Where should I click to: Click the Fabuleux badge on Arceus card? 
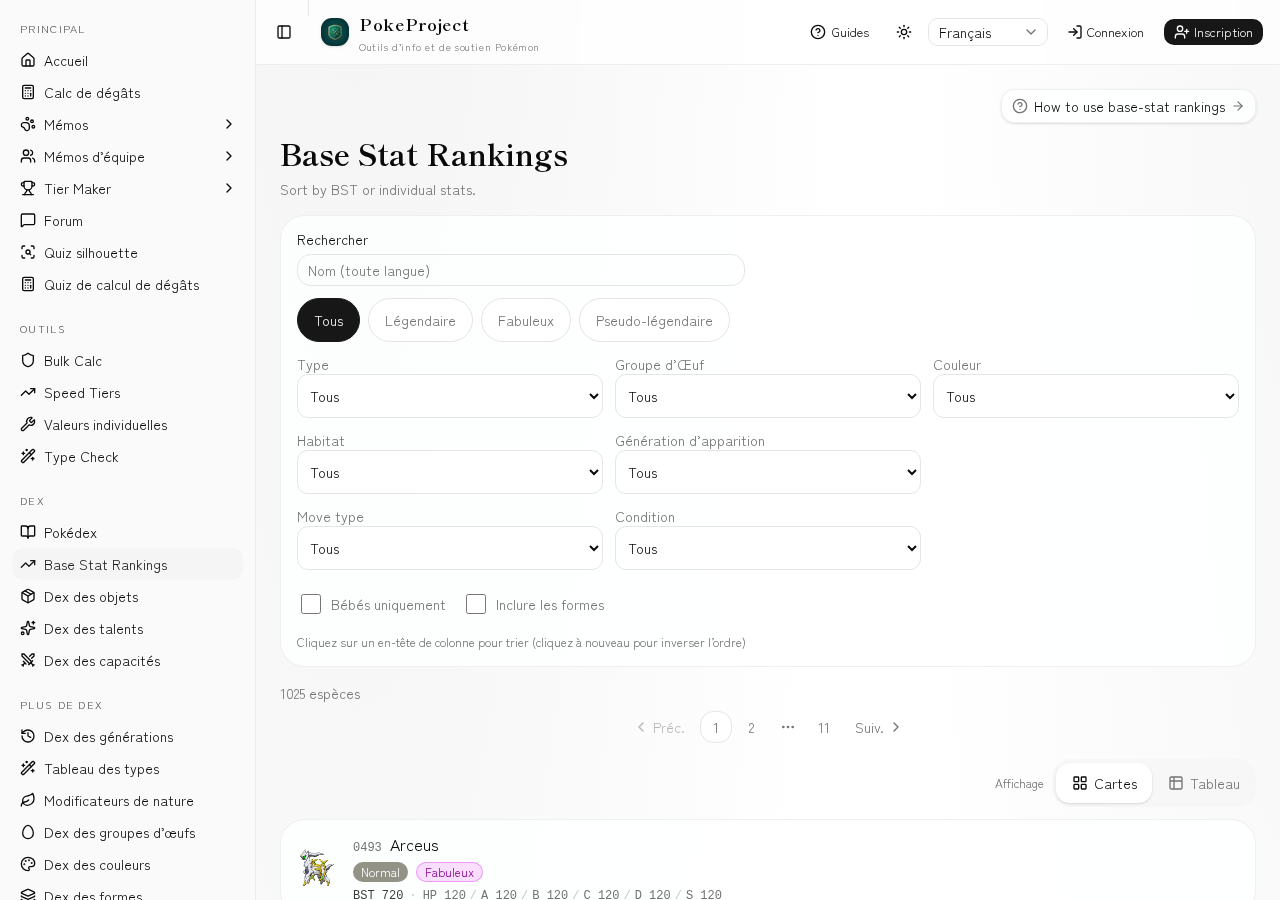coord(449,872)
